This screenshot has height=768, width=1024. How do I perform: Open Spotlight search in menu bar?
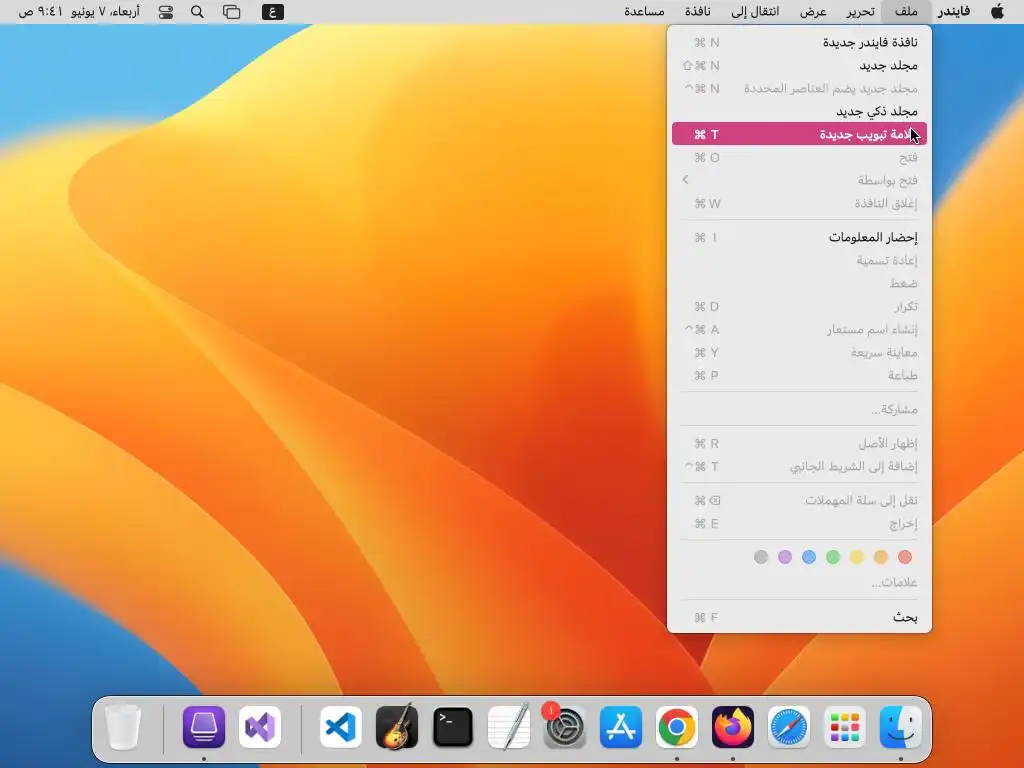pyautogui.click(x=197, y=12)
